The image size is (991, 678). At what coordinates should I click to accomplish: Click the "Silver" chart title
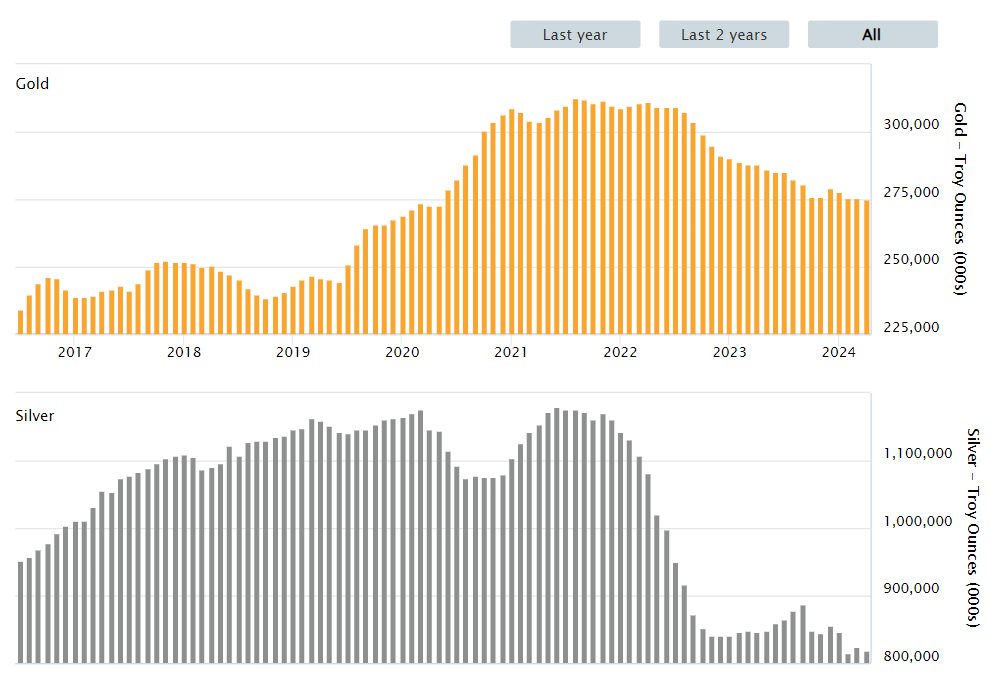(35, 415)
